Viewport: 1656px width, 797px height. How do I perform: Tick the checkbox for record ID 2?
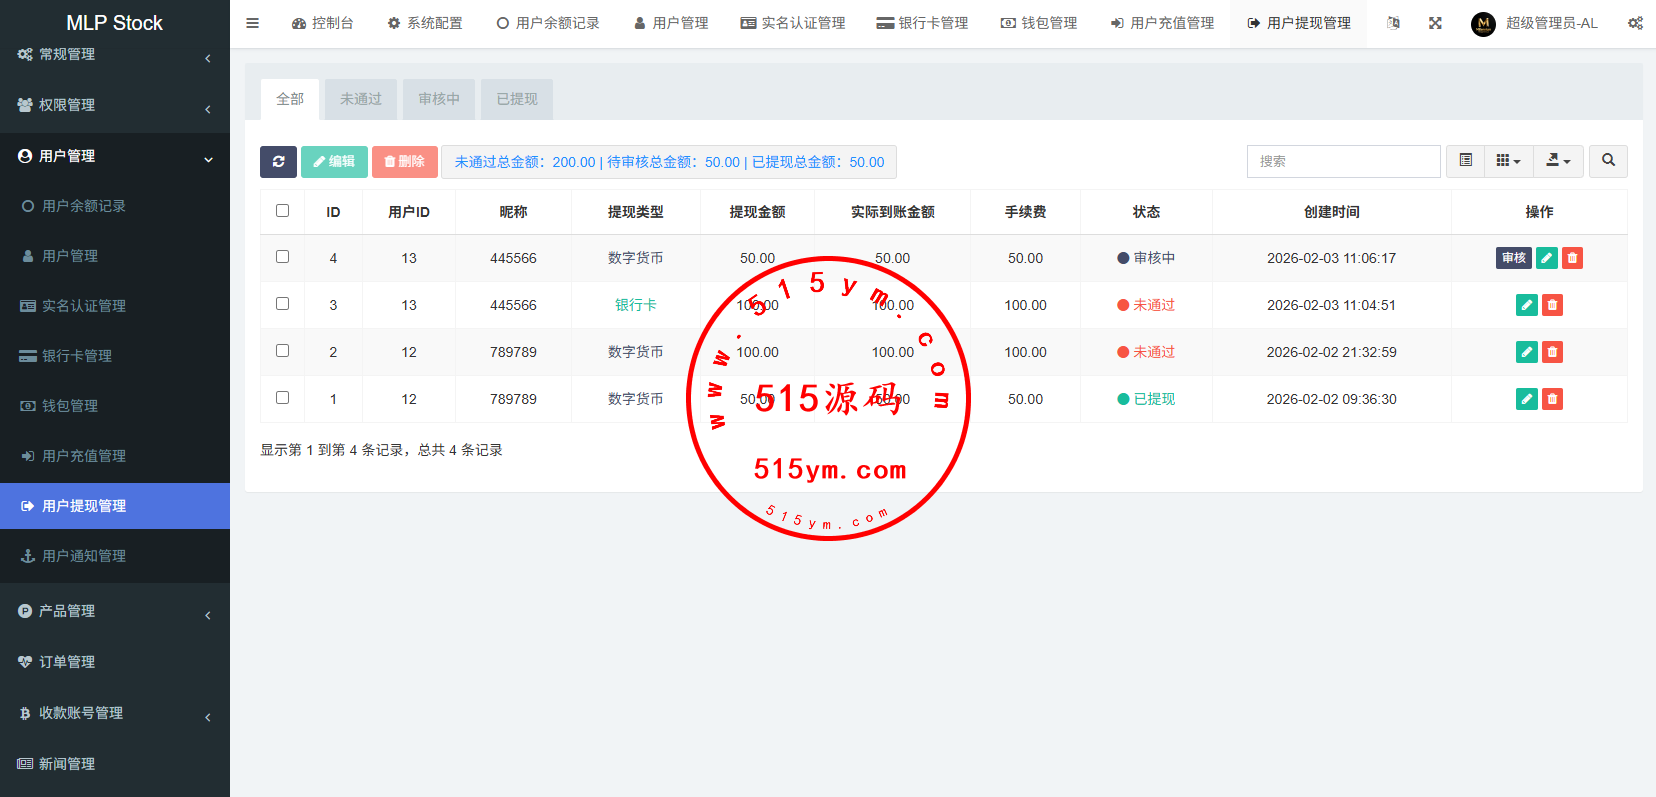click(x=282, y=351)
